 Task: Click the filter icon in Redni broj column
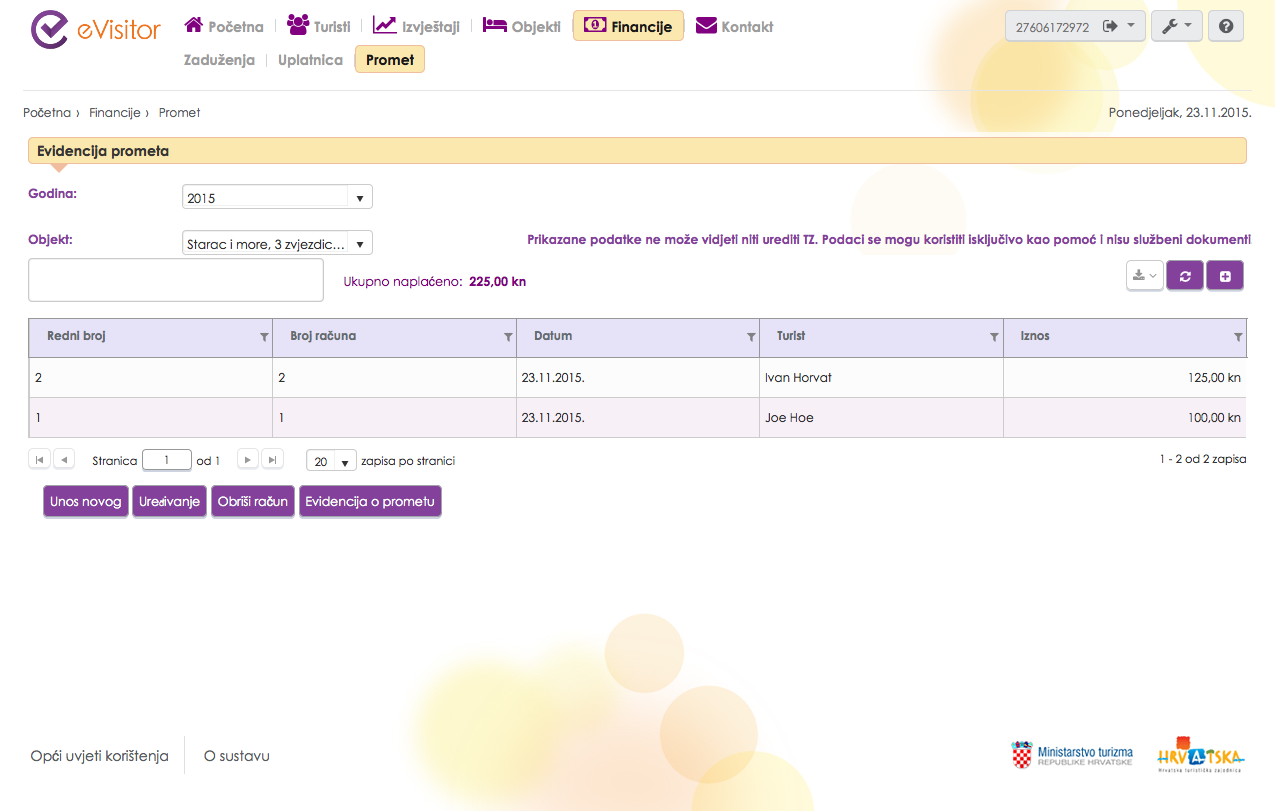coord(264,338)
